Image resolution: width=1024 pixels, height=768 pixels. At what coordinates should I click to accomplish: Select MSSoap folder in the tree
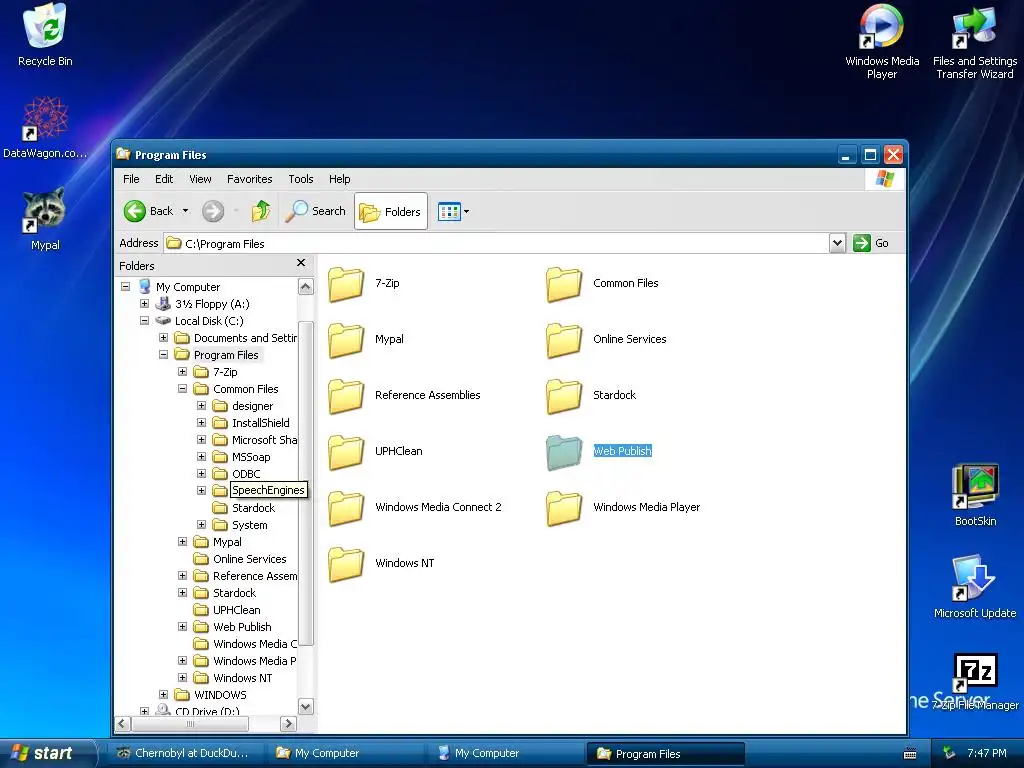[x=251, y=456]
